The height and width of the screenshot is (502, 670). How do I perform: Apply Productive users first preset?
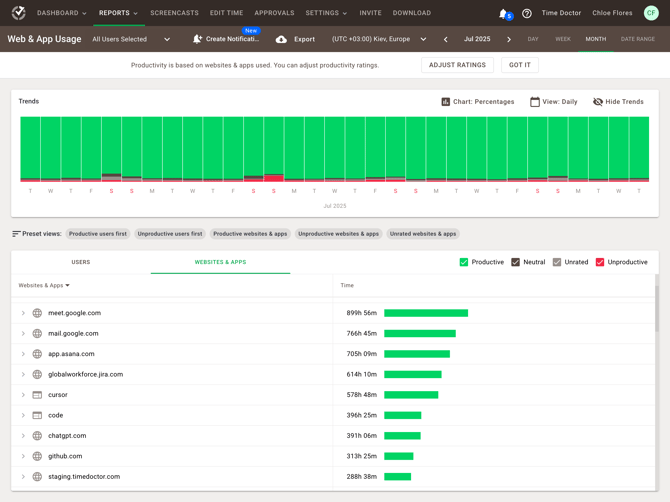(98, 234)
